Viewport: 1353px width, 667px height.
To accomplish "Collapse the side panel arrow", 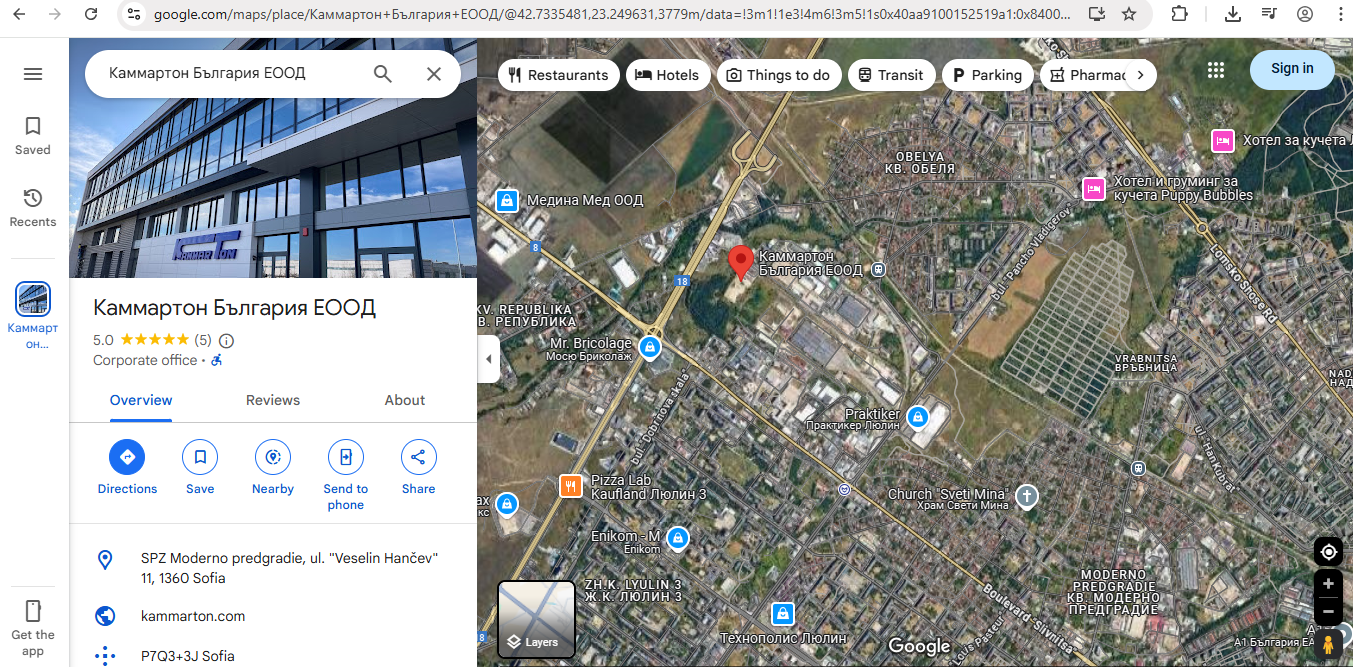I will (x=488, y=359).
